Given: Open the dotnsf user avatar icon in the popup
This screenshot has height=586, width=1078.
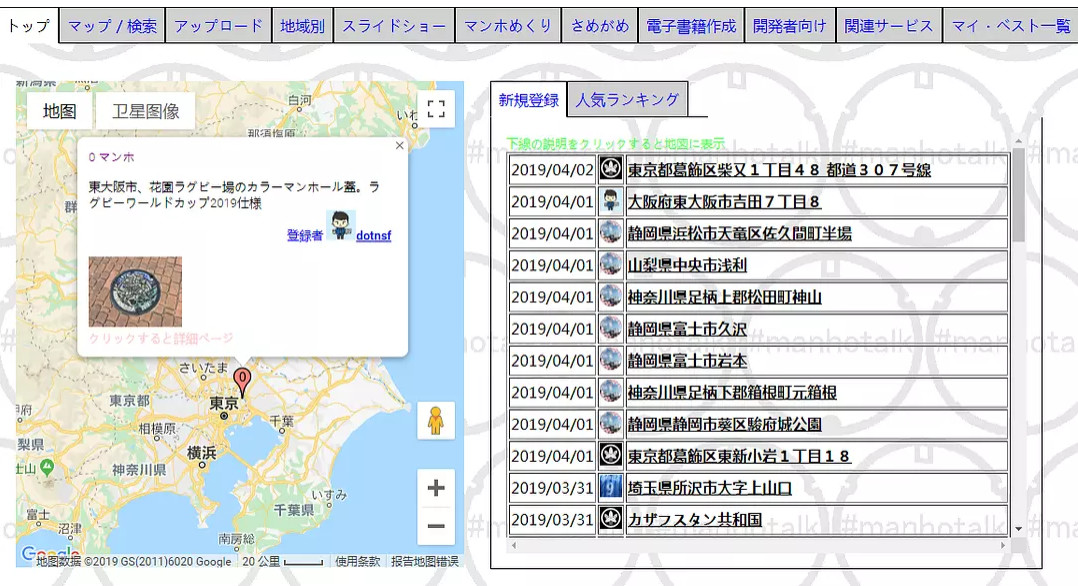Looking at the screenshot, I should [340, 226].
